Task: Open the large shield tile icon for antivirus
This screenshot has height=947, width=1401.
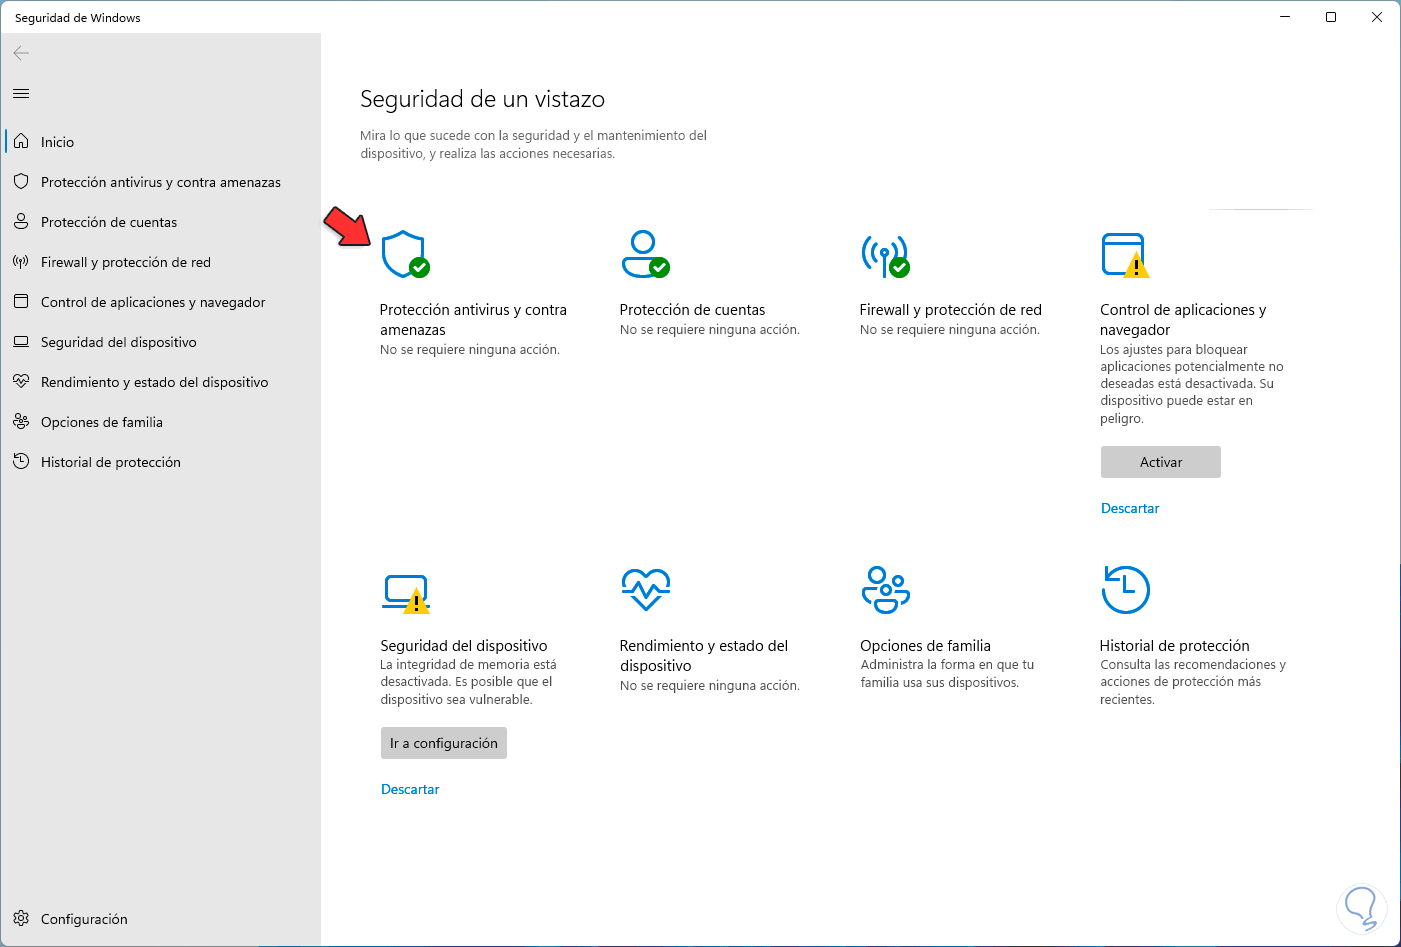Action: (x=405, y=254)
